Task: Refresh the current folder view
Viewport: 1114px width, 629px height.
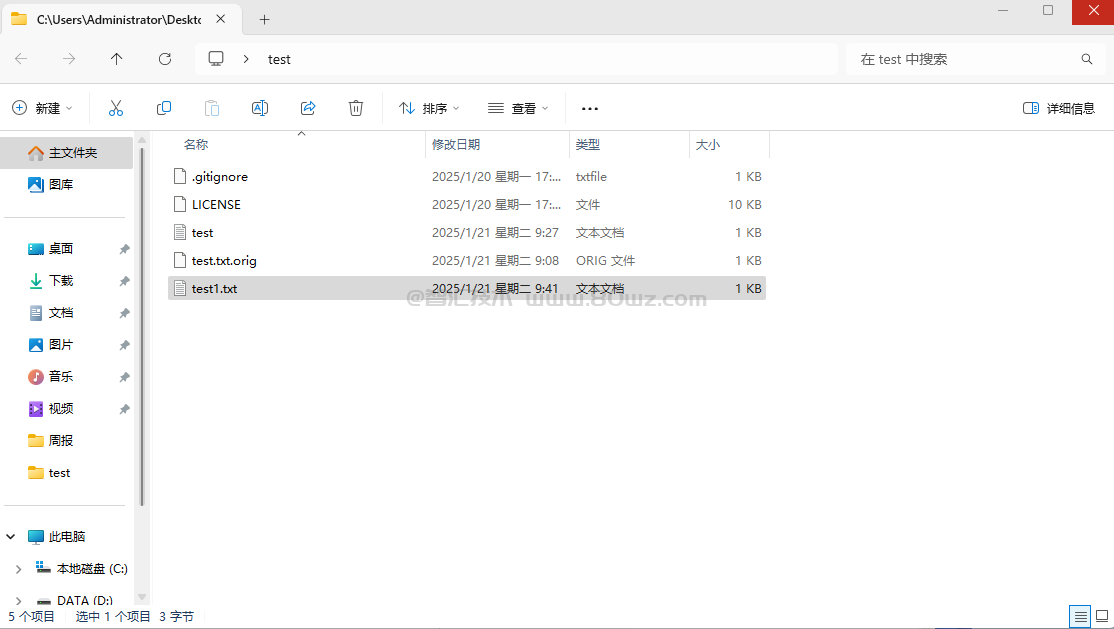Action: pos(165,59)
